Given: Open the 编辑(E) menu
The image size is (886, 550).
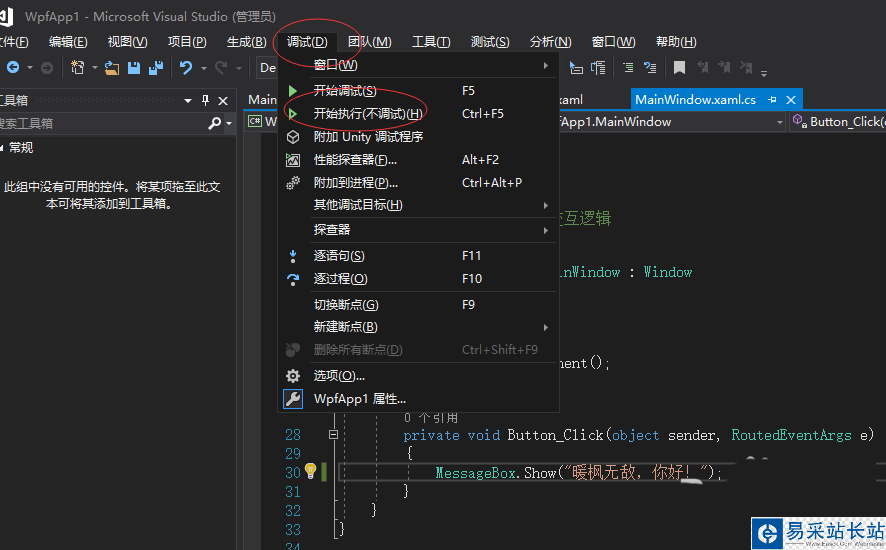Looking at the screenshot, I should point(68,42).
